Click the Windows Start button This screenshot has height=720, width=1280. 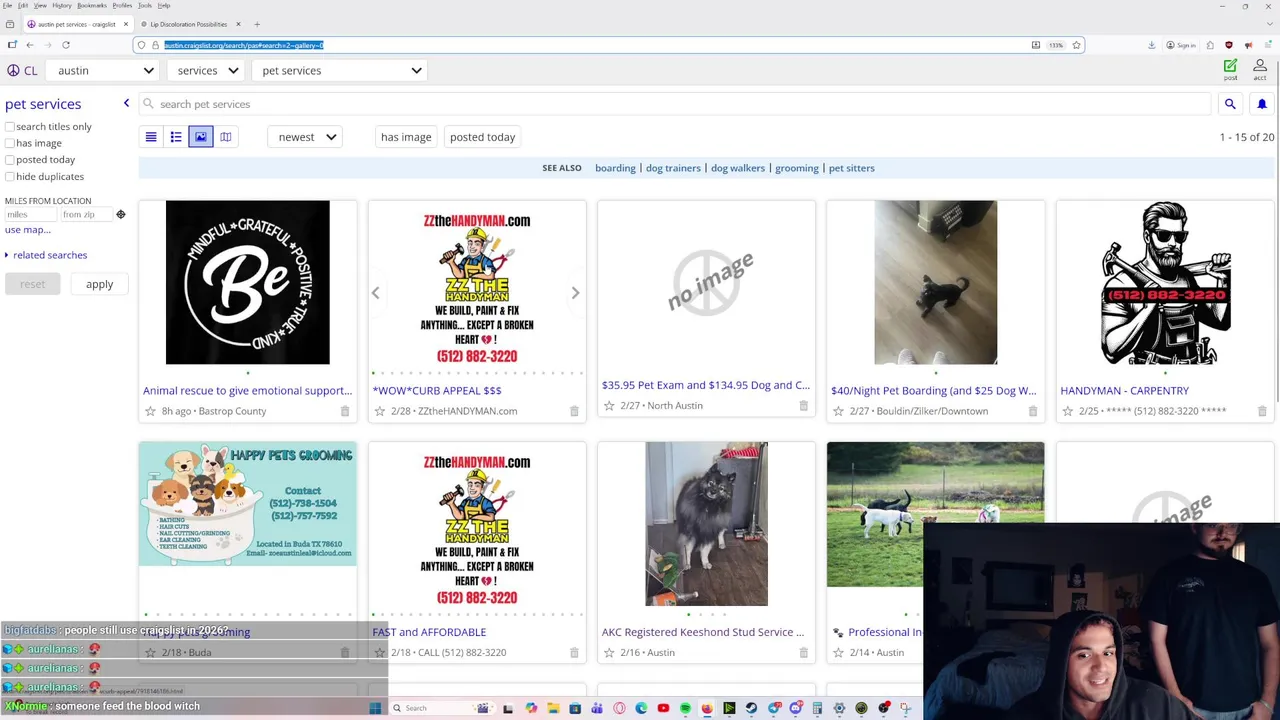pos(375,708)
